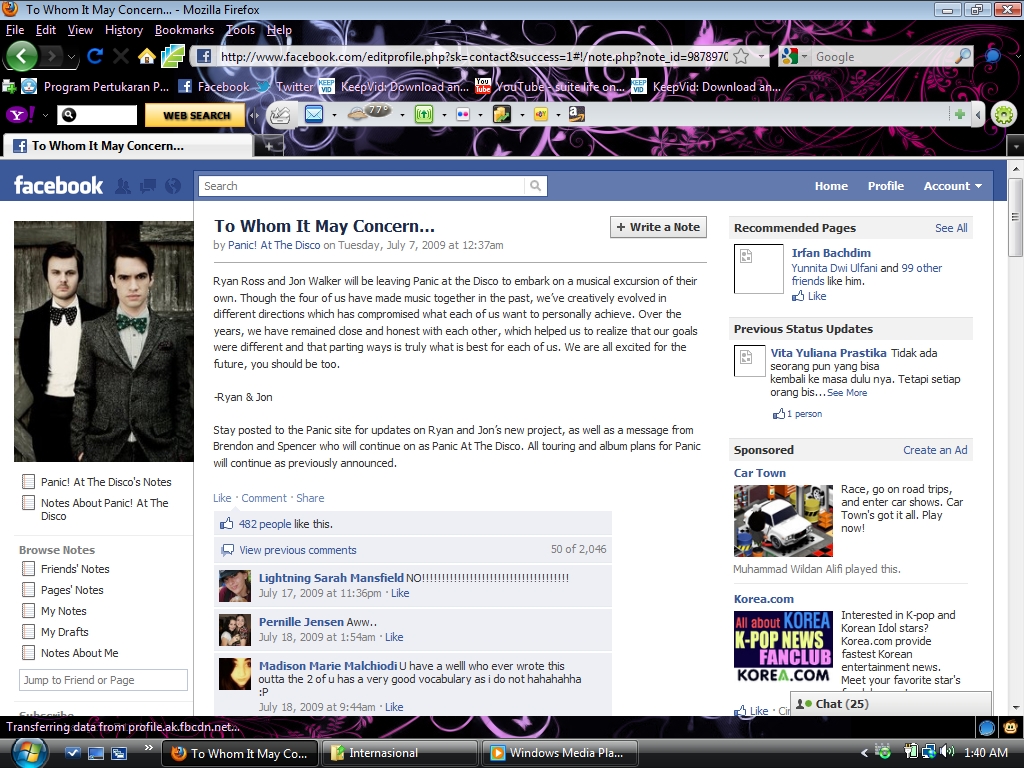
Task: Click the thumbs-up icon beside 482 people
Action: (x=227, y=524)
